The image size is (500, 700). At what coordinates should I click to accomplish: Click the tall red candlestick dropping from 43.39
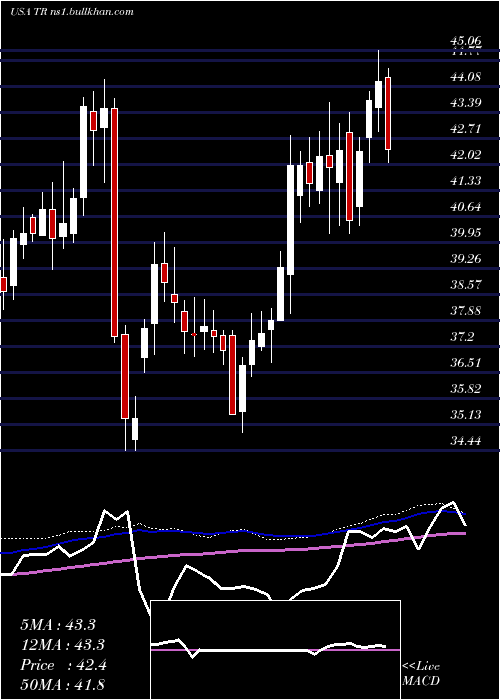[x=115, y=222]
